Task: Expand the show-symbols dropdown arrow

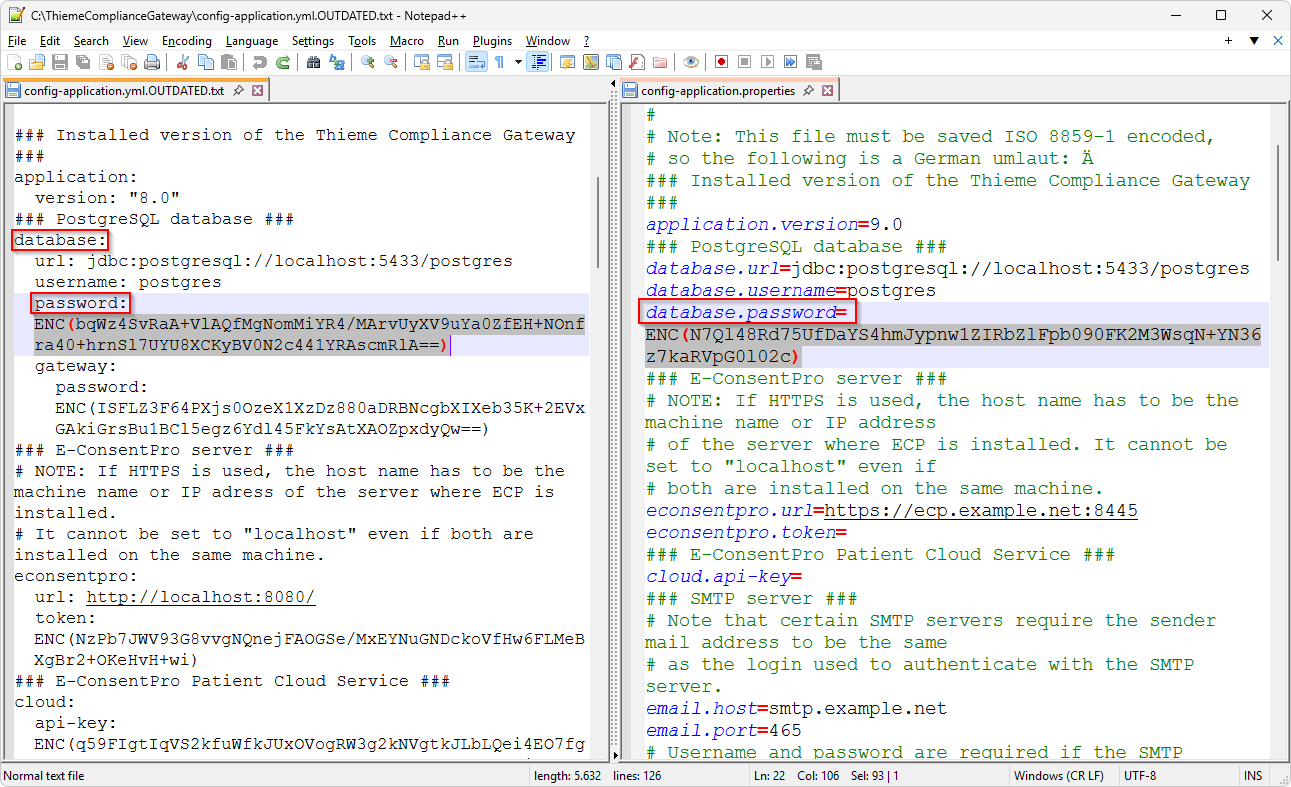Action: click(518, 62)
